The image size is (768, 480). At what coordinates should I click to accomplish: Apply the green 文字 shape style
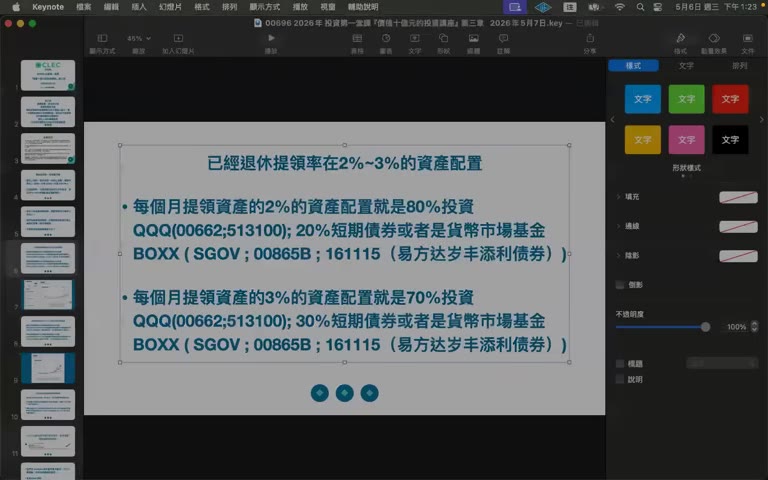coord(686,99)
